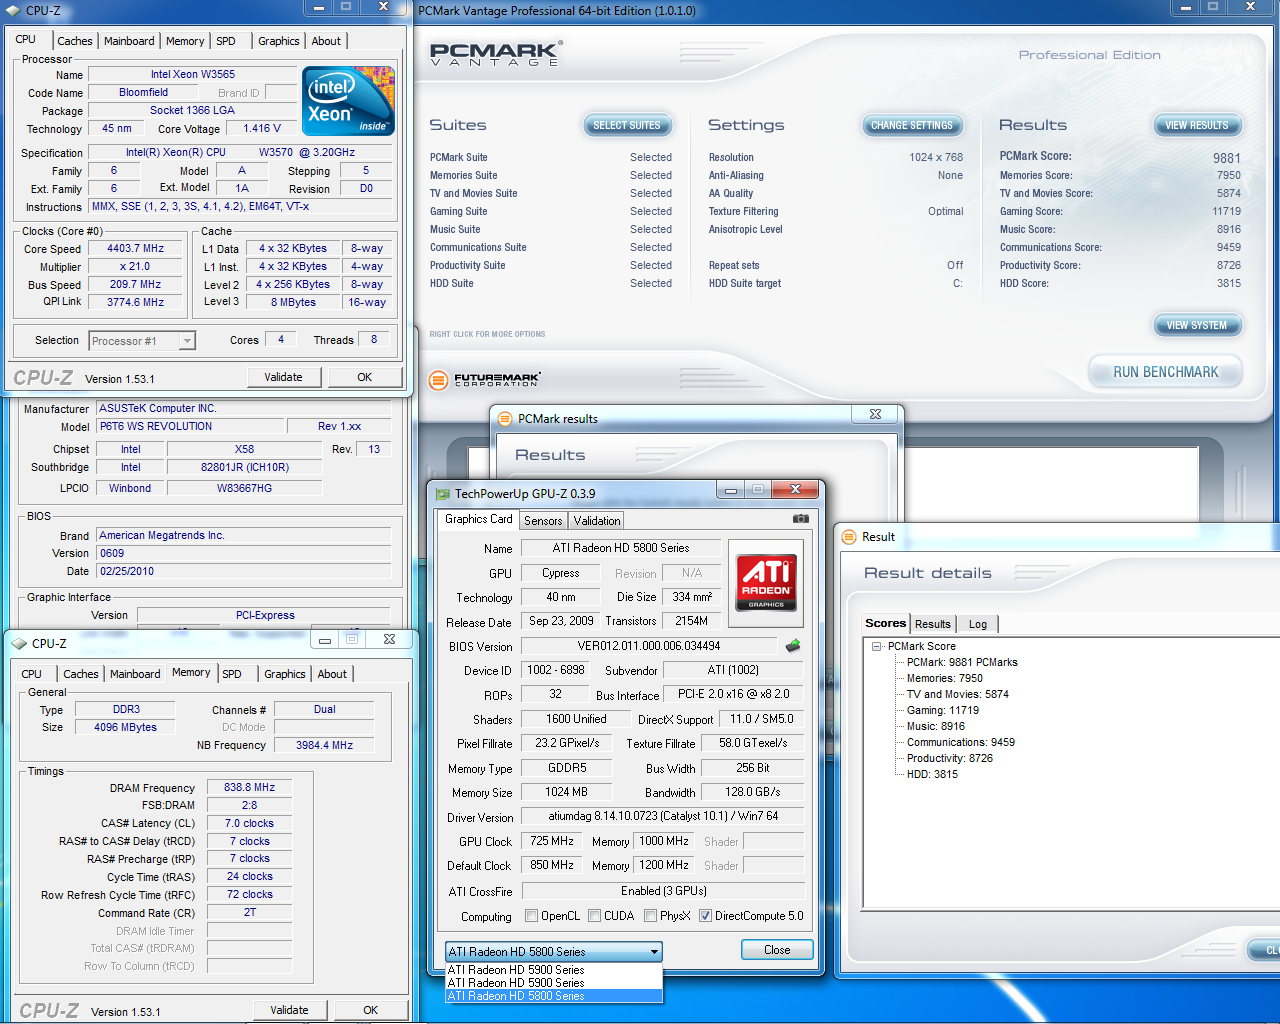Screen dimensions: 1280x1024
Task: Open the Results tab in Result details
Action: pyautogui.click(x=933, y=624)
